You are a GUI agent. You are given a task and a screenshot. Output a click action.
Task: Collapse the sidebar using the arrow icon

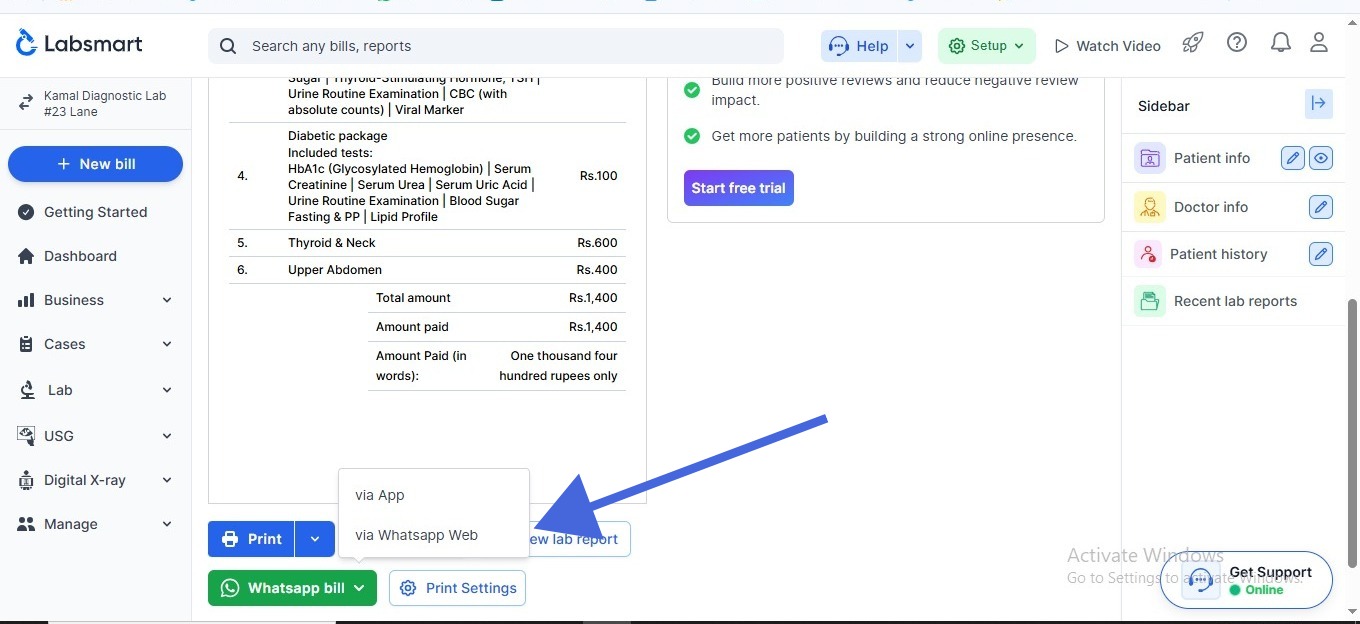[1319, 104]
